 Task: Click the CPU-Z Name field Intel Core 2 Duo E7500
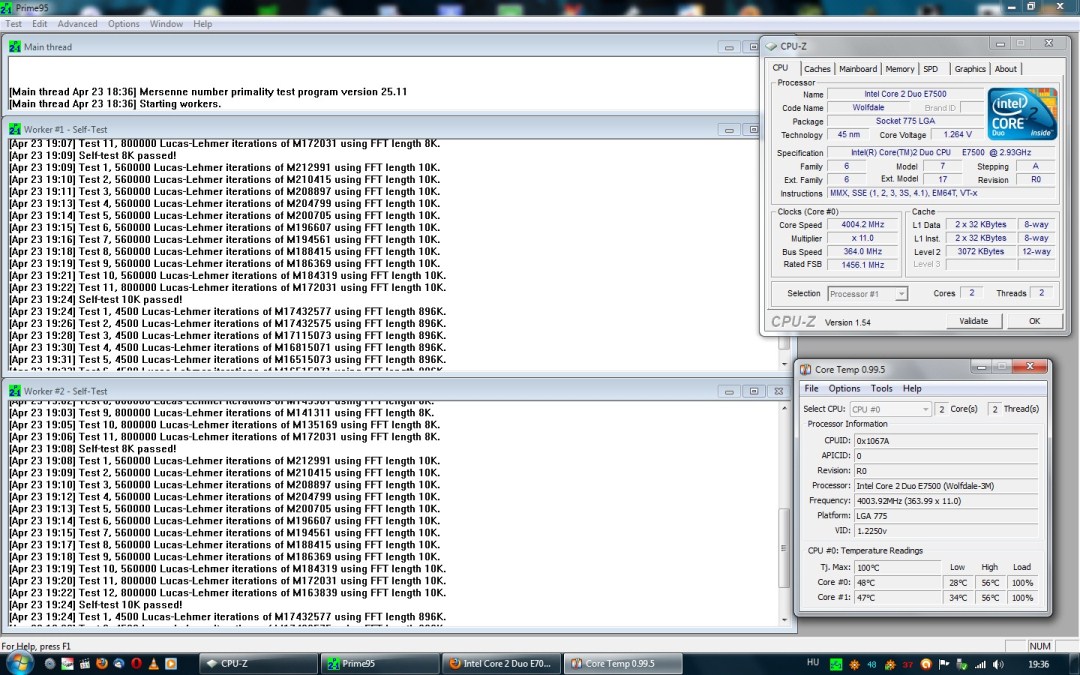pyautogui.click(x=905, y=94)
